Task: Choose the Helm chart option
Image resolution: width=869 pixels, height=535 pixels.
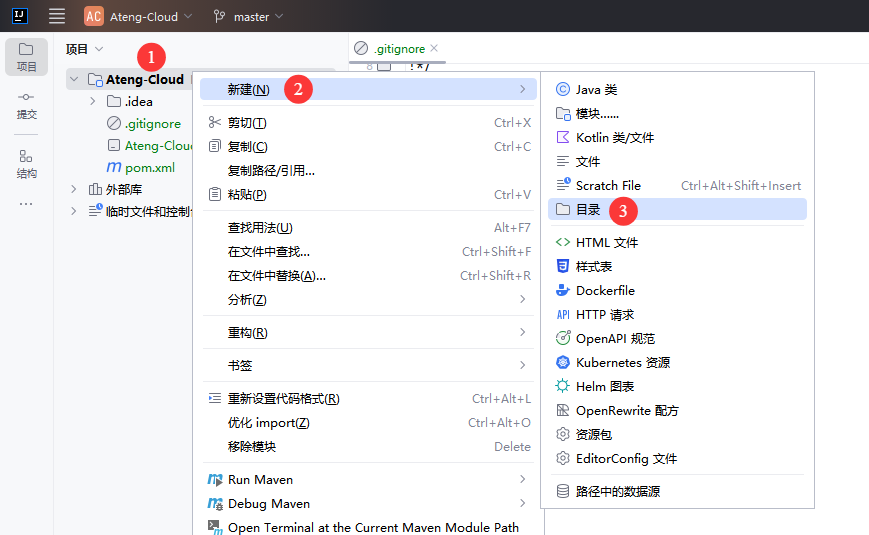Action: pos(604,386)
